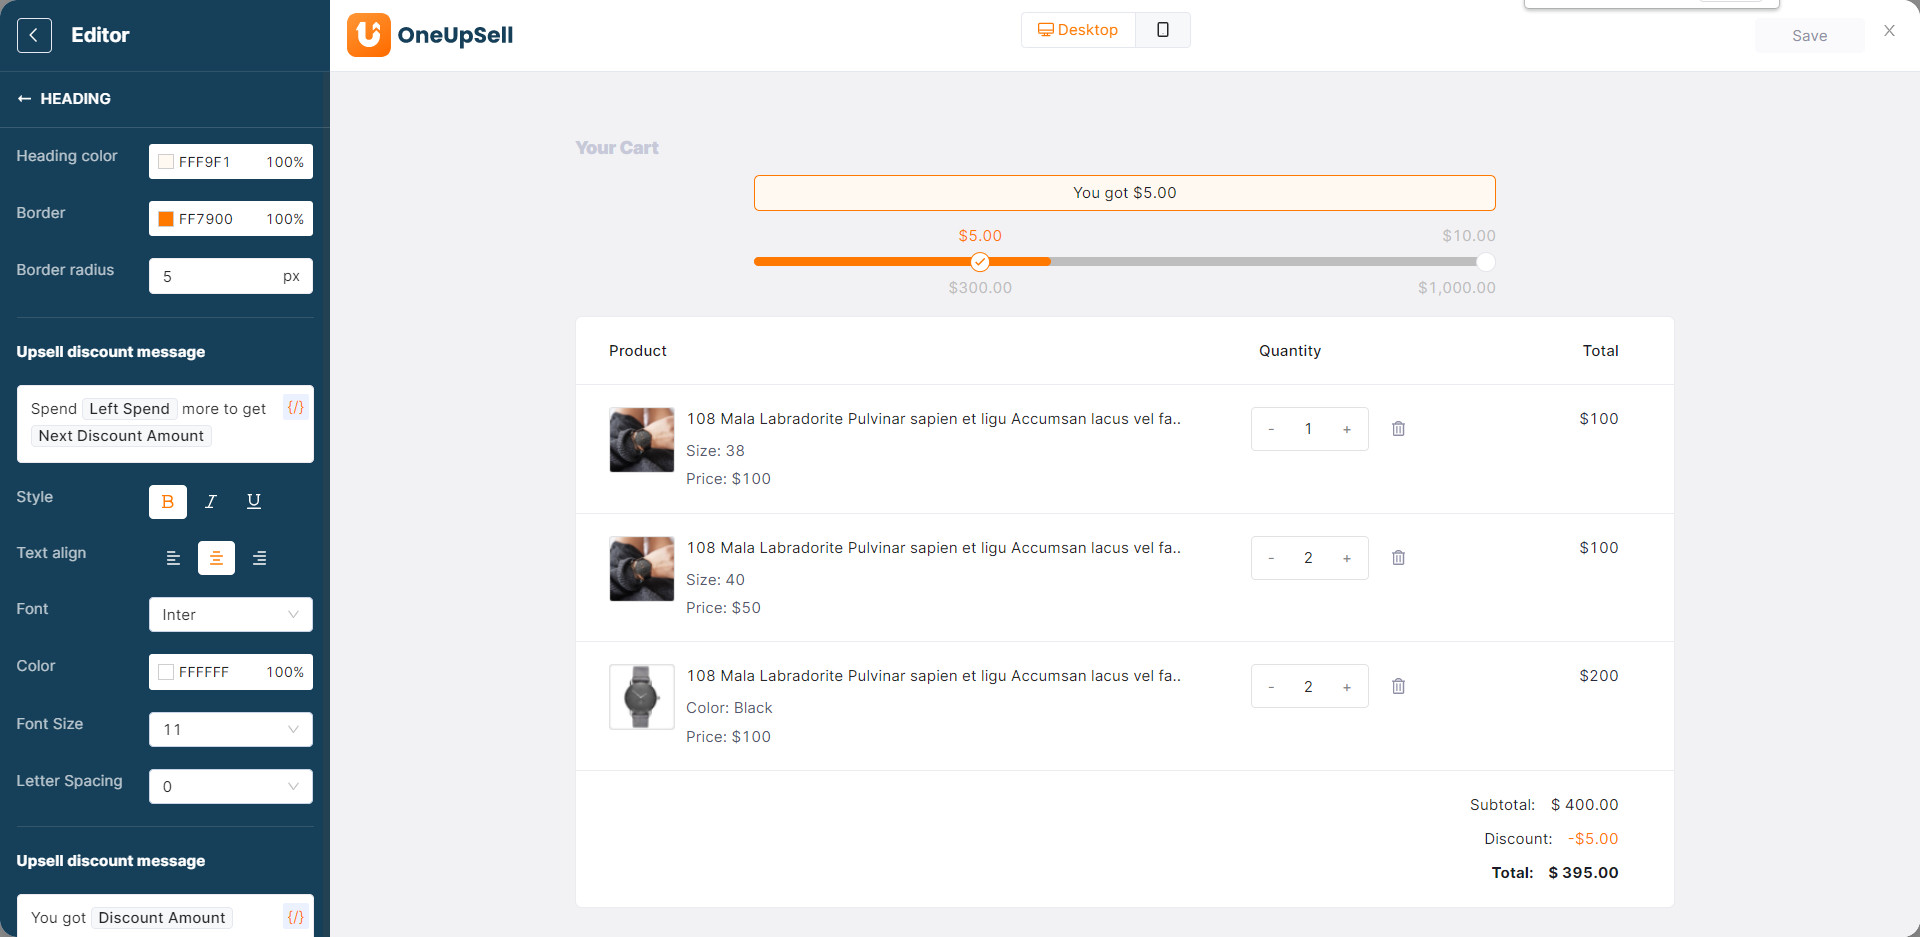Screen dimensions: 1920x937
Task: Switch to mobile preview icon
Action: (1163, 30)
